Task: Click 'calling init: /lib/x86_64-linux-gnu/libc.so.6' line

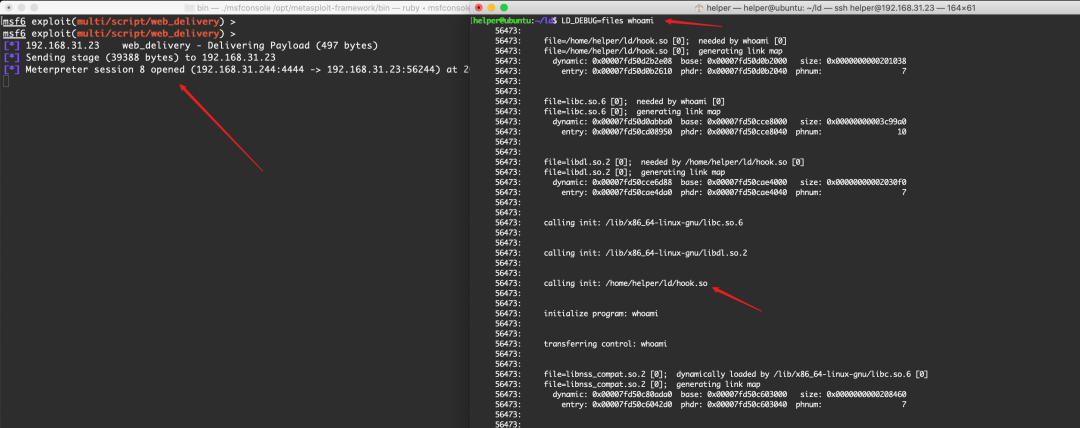Action: click(643, 223)
